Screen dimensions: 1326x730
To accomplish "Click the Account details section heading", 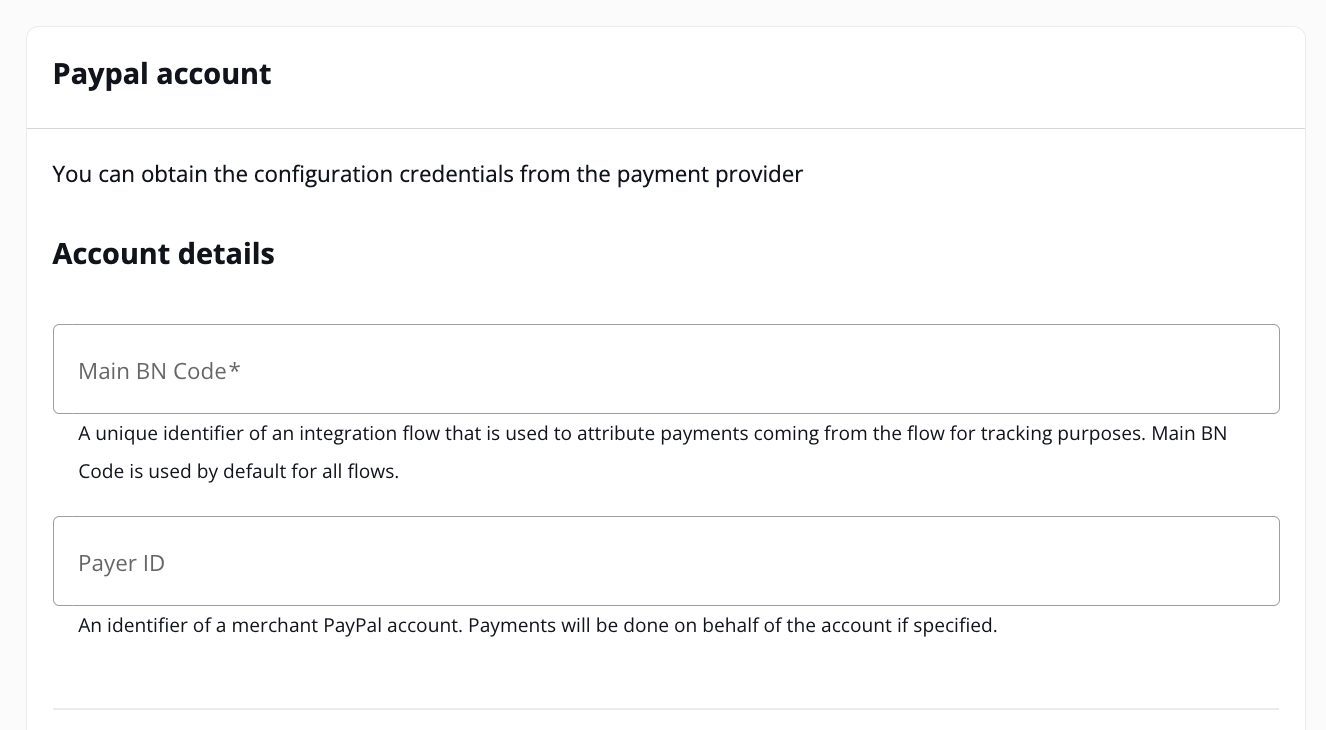I will click(164, 254).
